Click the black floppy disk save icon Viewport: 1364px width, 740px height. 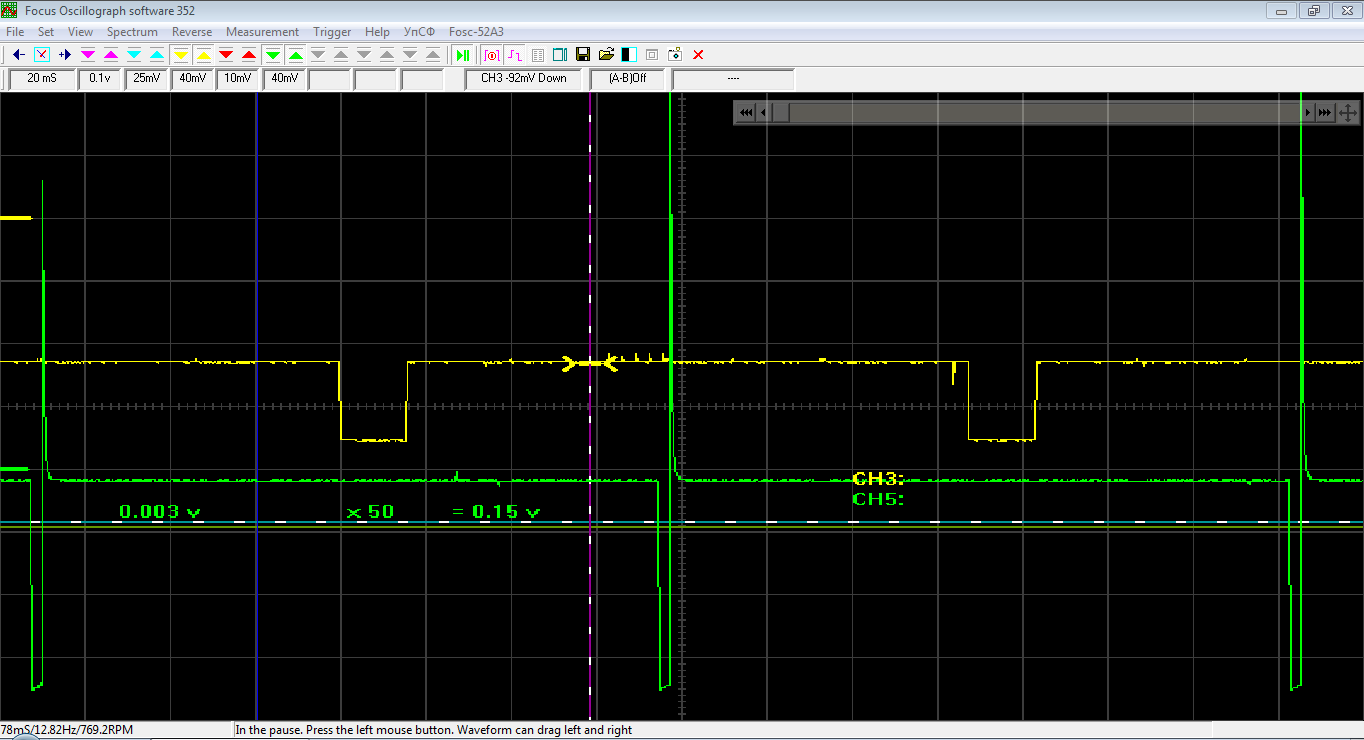(x=582, y=54)
